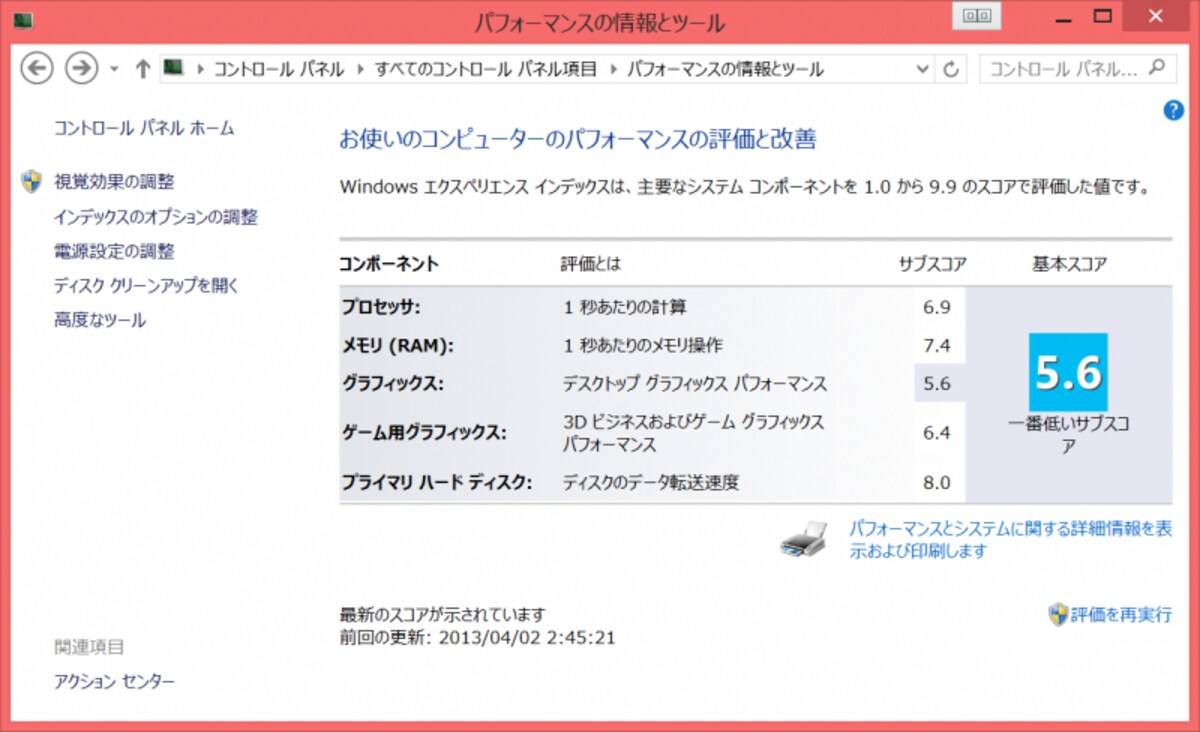Select すべてのコントロール パネル項目 breadcrumb
1200x732 pixels.
point(486,69)
